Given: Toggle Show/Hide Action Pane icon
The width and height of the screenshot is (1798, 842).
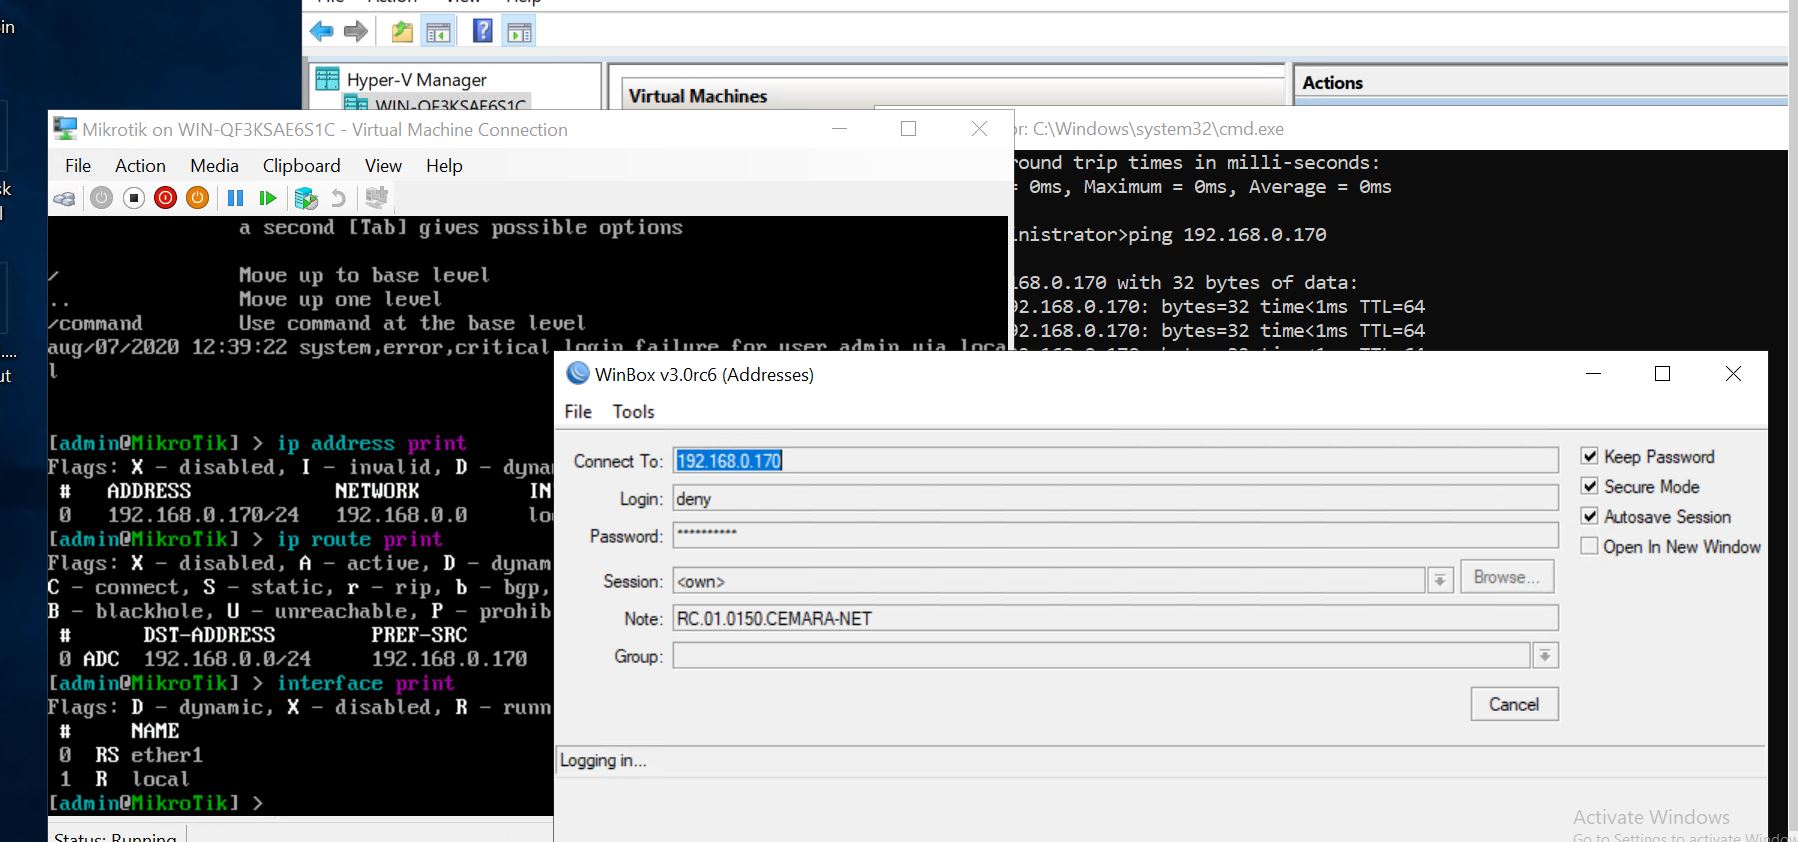Looking at the screenshot, I should click(520, 32).
